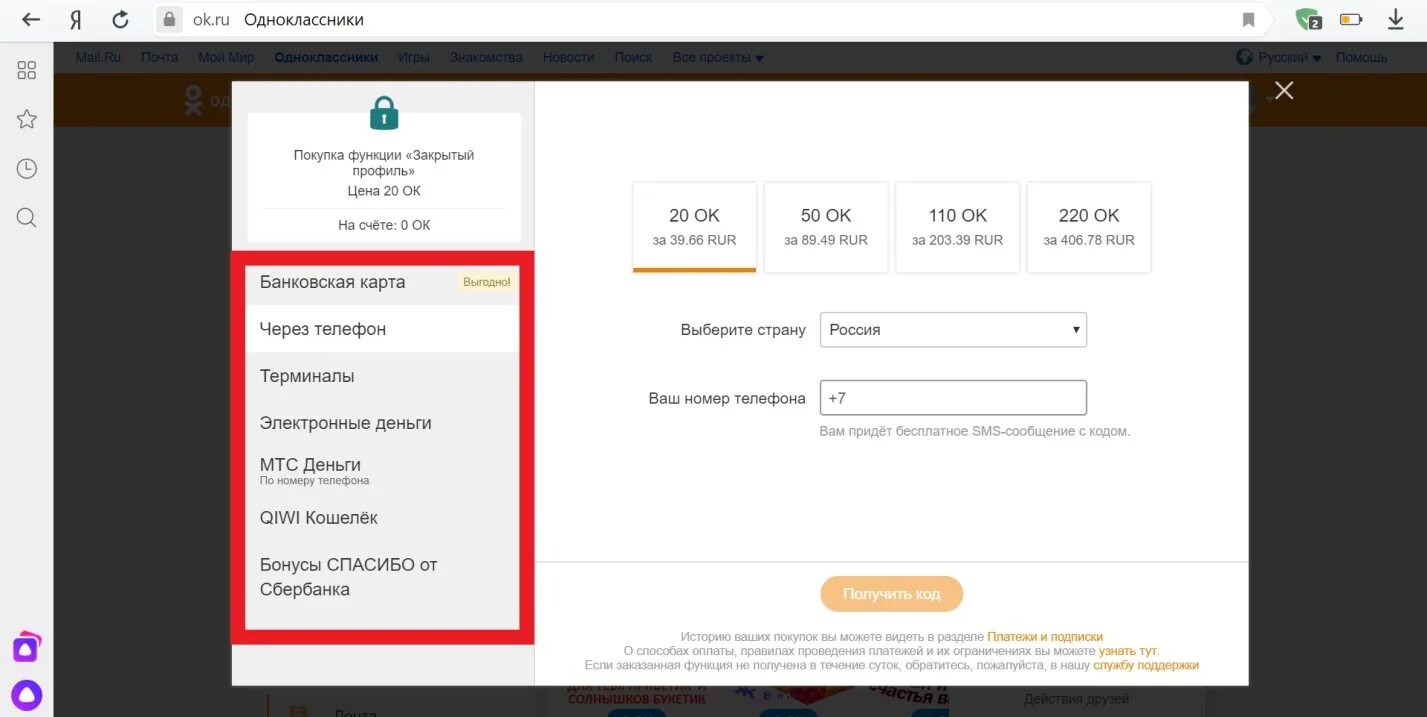Image resolution: width=1427 pixels, height=717 pixels.
Task: Open Новости link in top bar
Action: (569, 58)
